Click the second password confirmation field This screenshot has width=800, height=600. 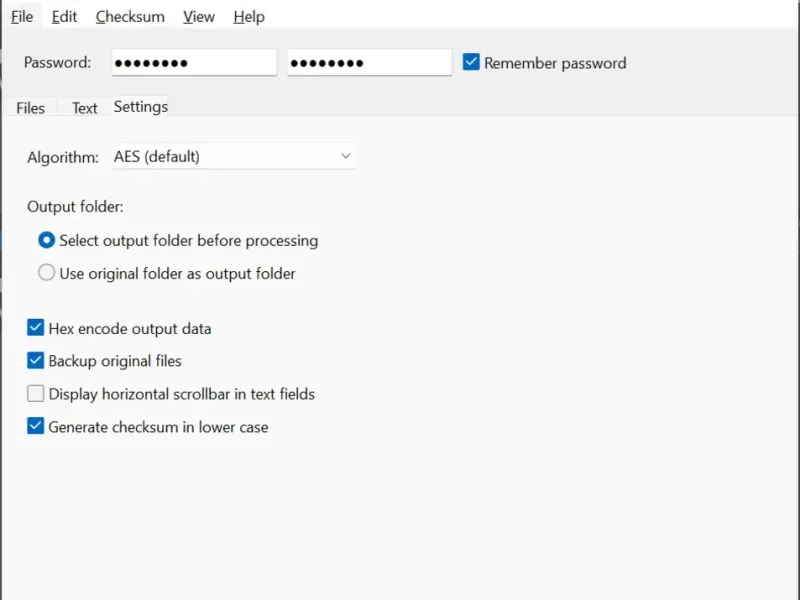click(369, 63)
